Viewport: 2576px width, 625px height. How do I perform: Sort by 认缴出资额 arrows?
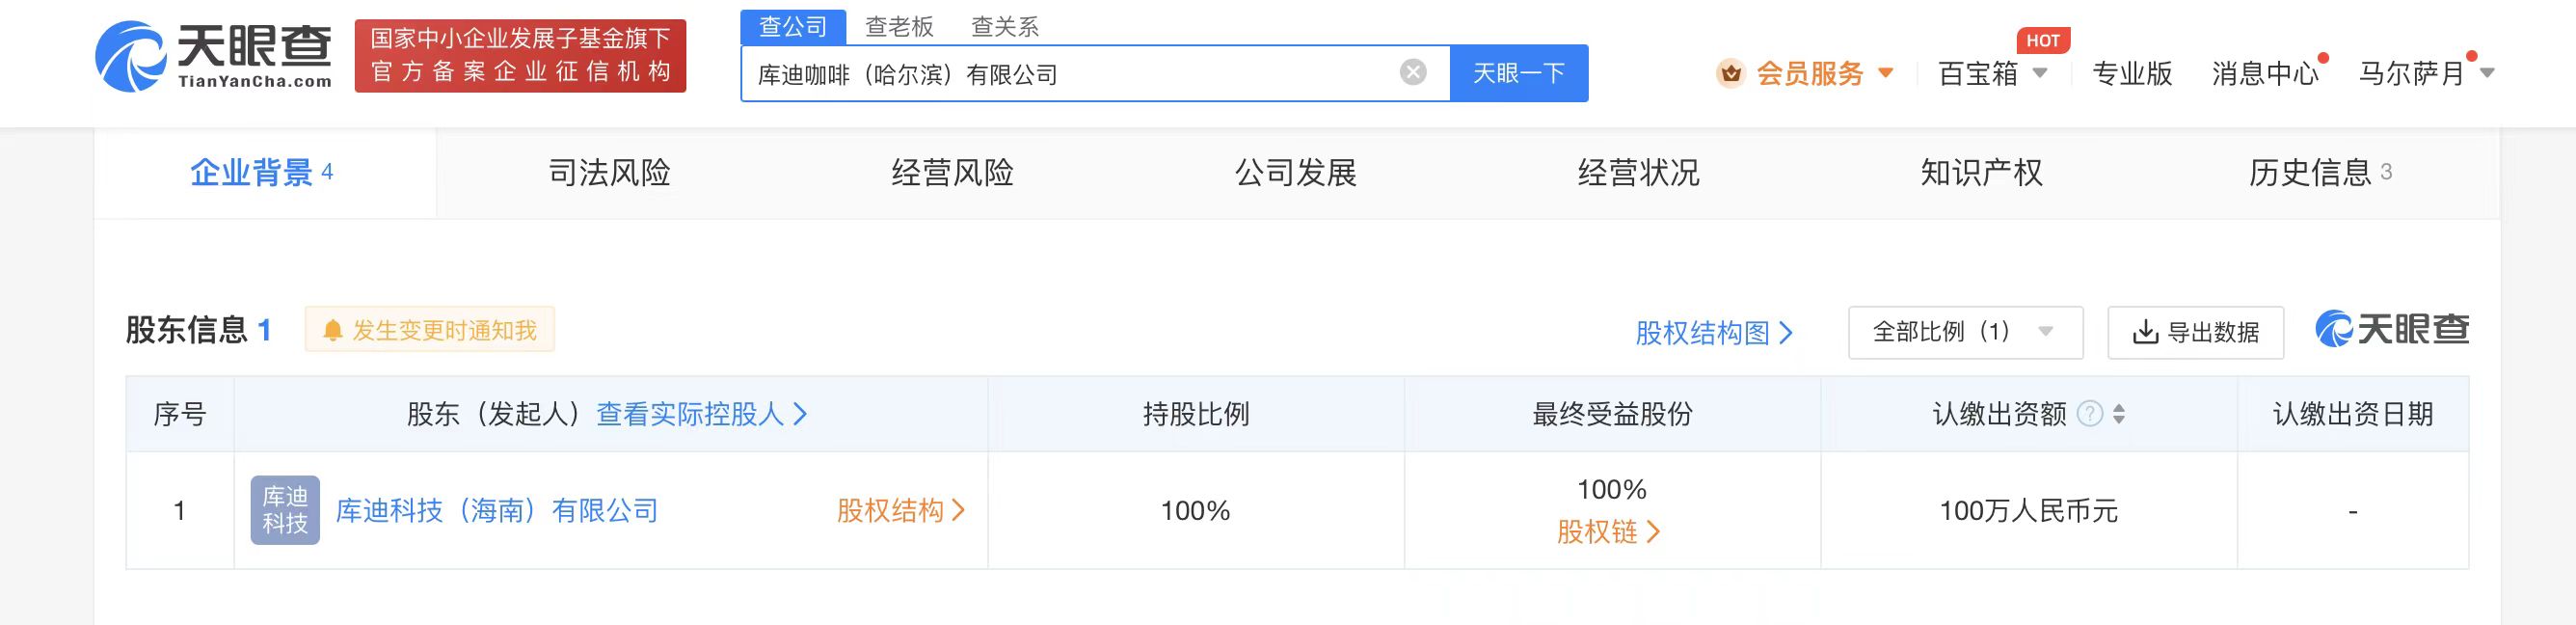(2118, 414)
